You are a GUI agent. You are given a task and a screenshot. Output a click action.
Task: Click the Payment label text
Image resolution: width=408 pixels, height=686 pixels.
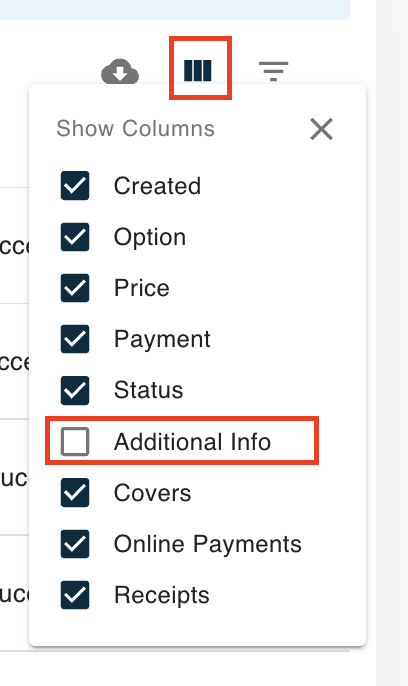162,339
